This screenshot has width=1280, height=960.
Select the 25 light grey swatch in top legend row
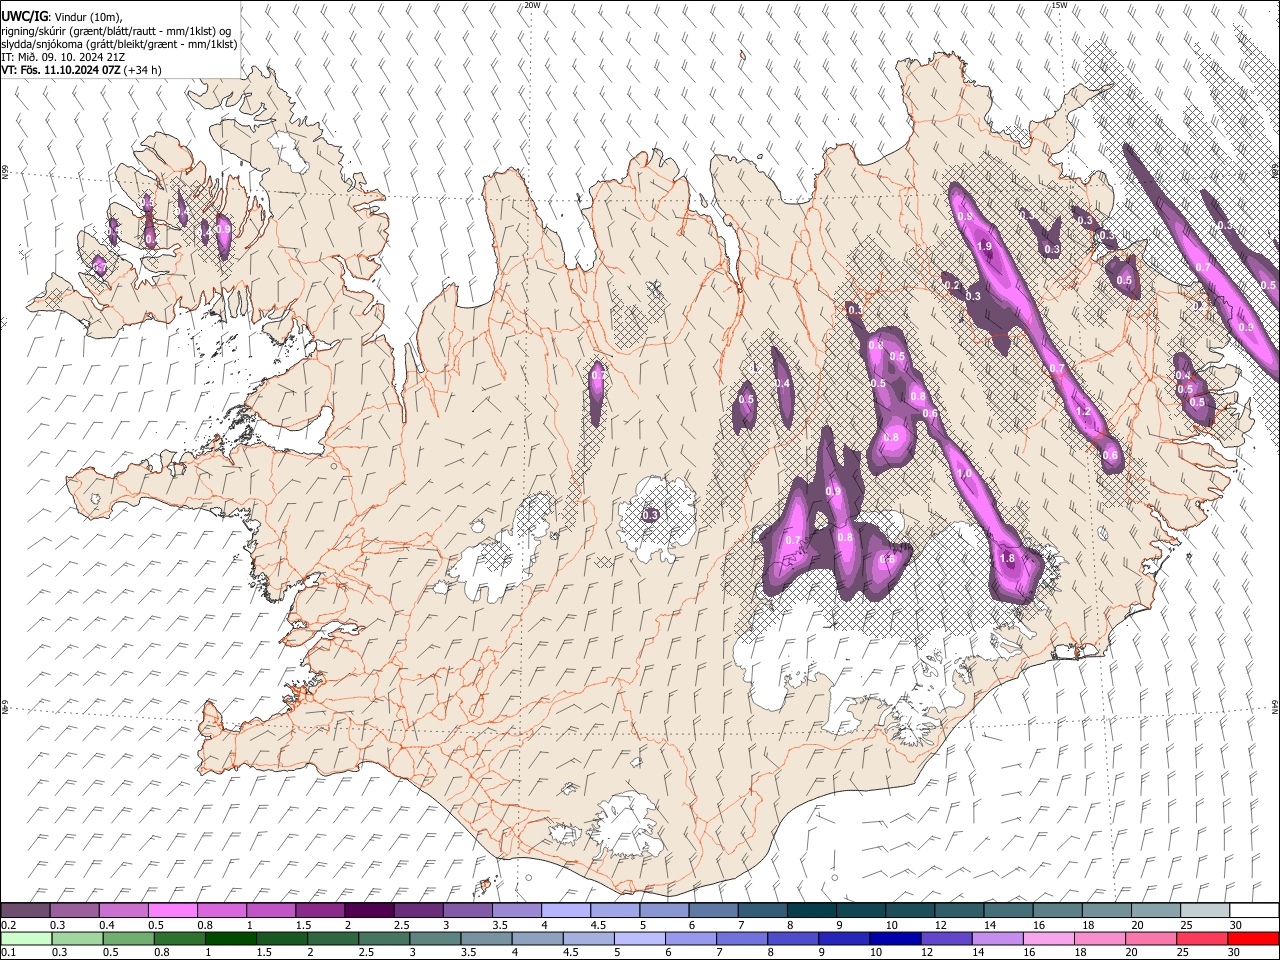pos(1205,911)
